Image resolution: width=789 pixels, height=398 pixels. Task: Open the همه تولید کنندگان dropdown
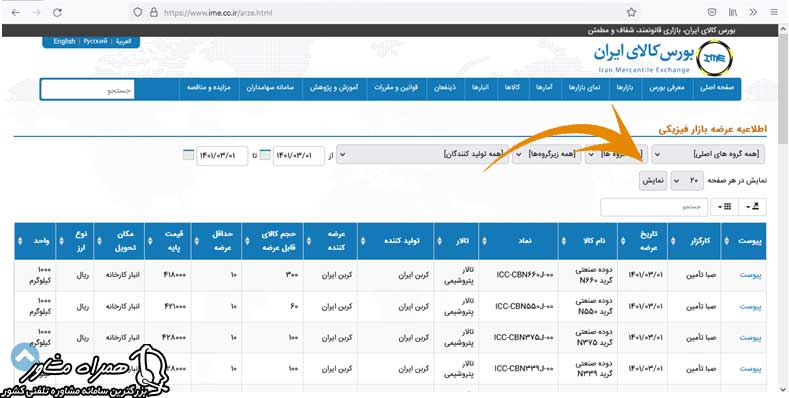pos(422,154)
